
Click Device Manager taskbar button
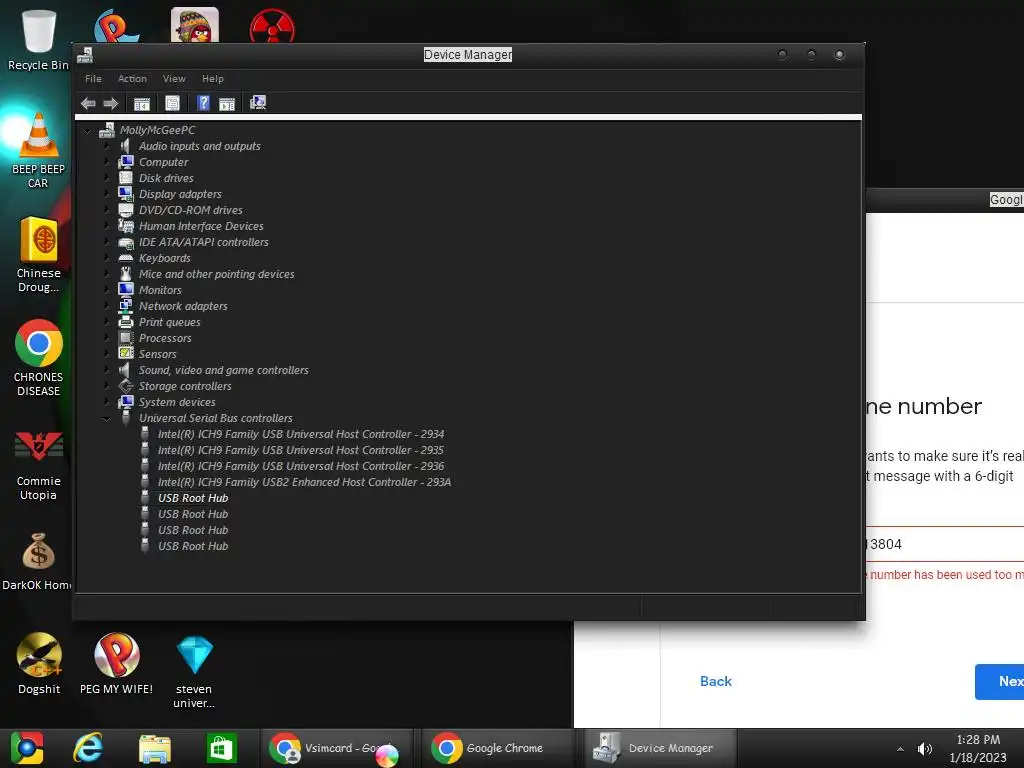point(660,748)
